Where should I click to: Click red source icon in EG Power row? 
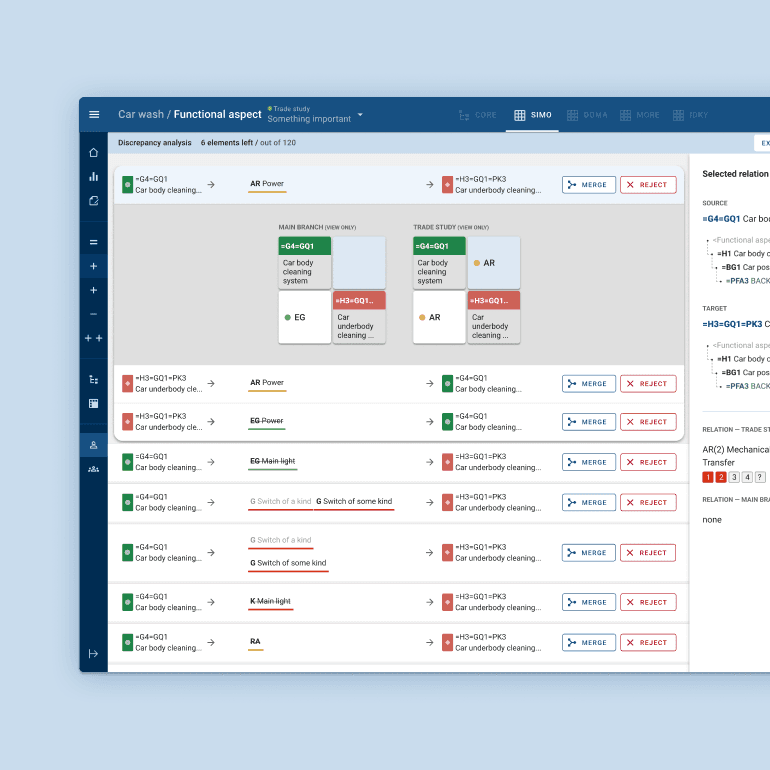(127, 422)
